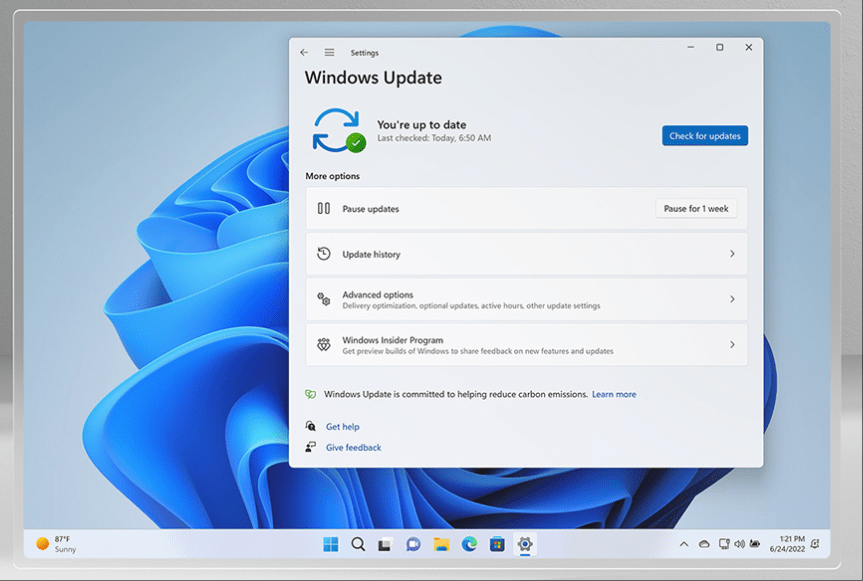Expand Update history with its chevron
This screenshot has width=863, height=581.
[732, 254]
